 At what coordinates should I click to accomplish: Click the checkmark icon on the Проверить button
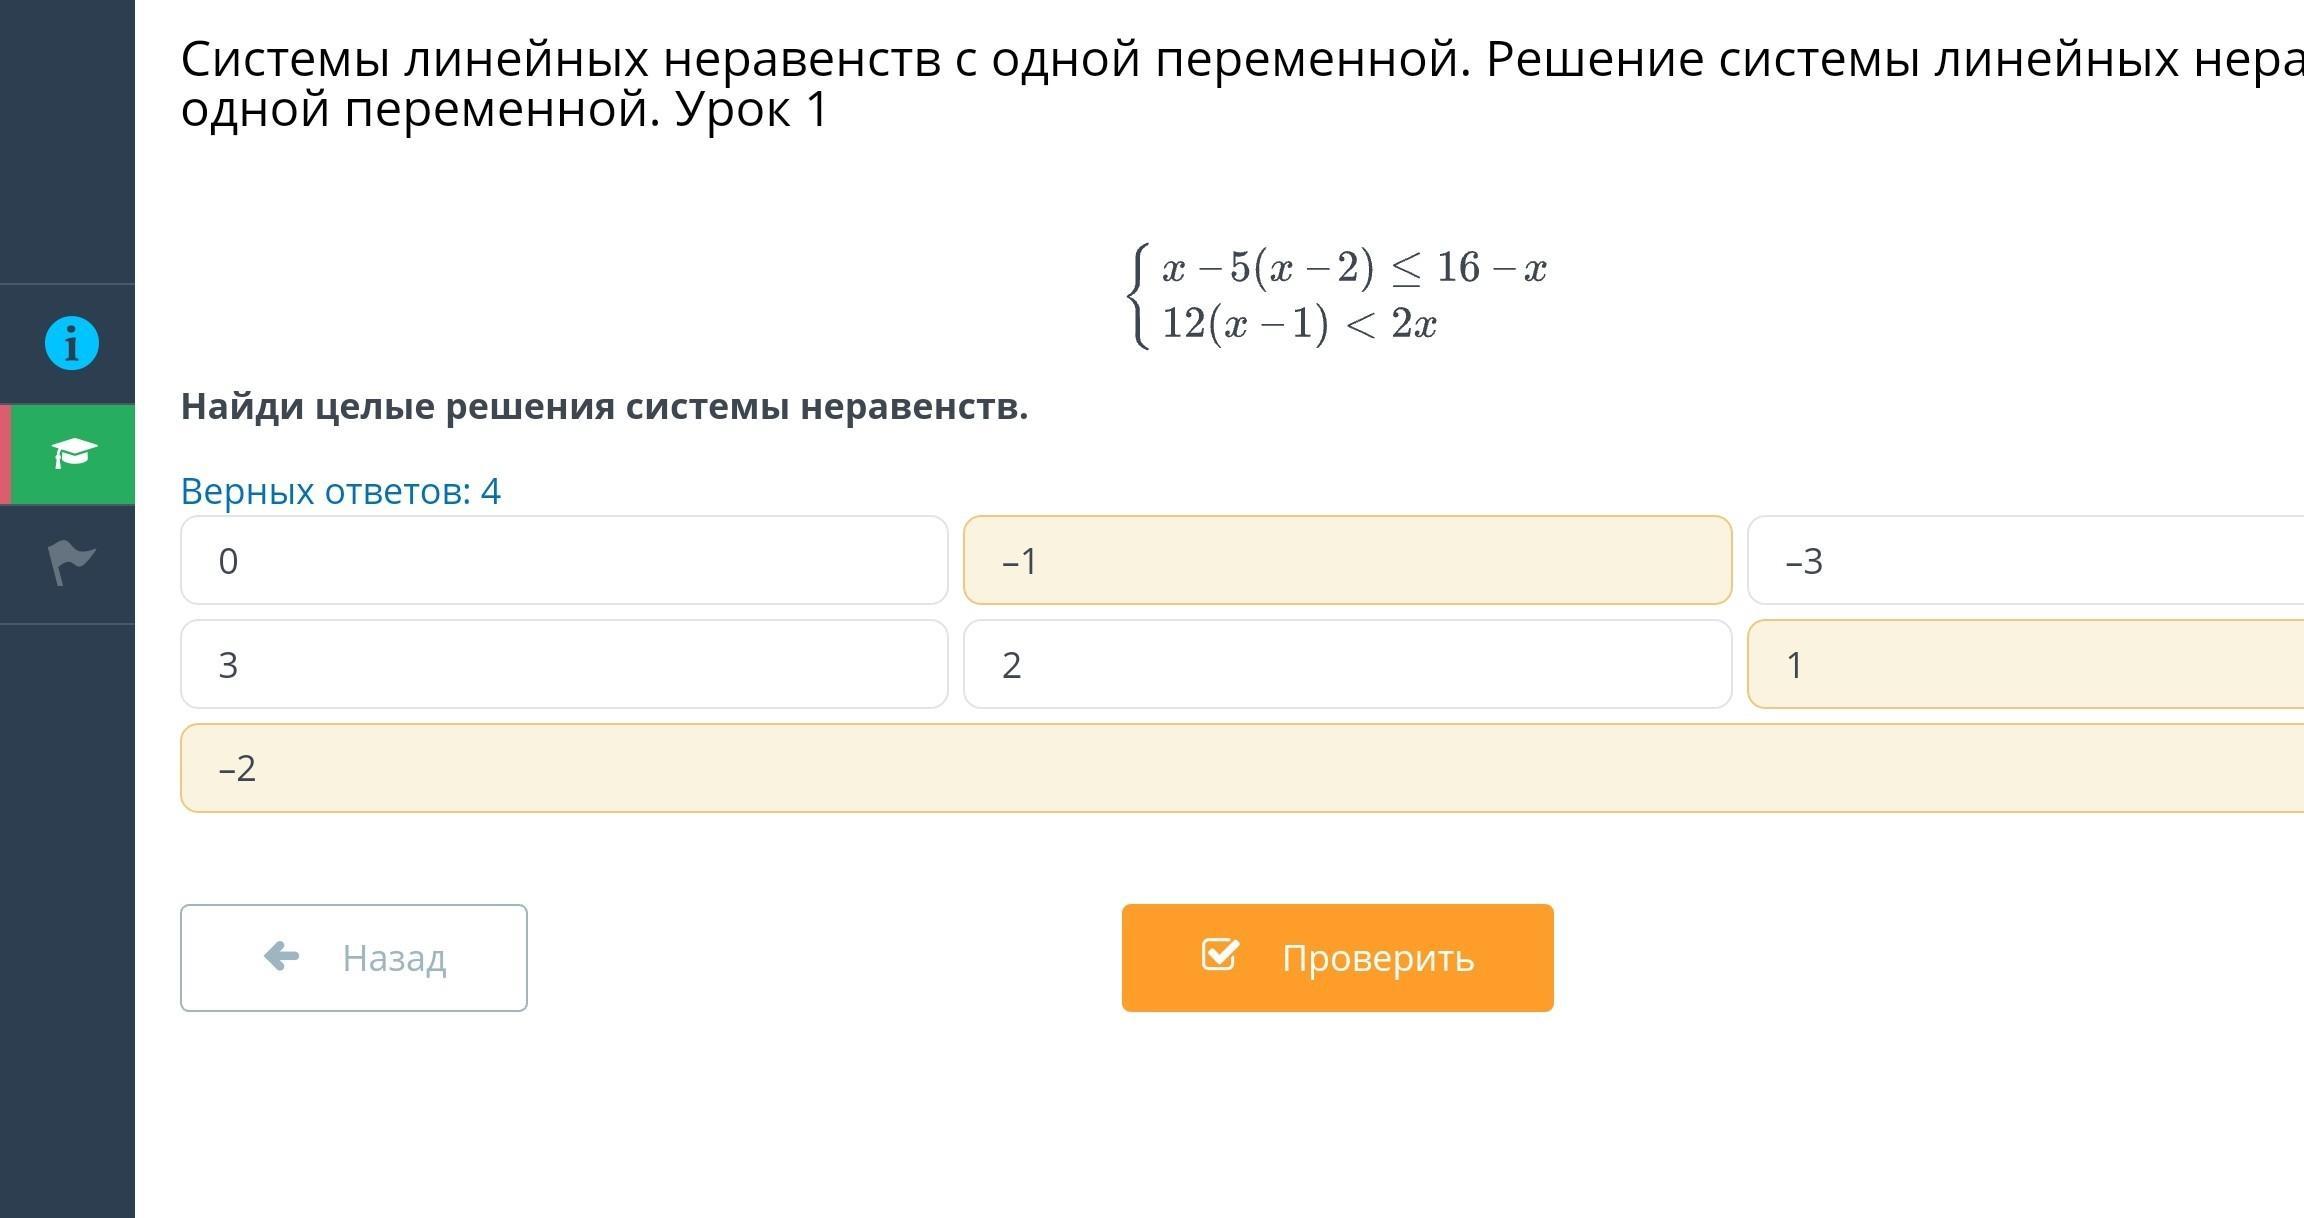(1220, 955)
